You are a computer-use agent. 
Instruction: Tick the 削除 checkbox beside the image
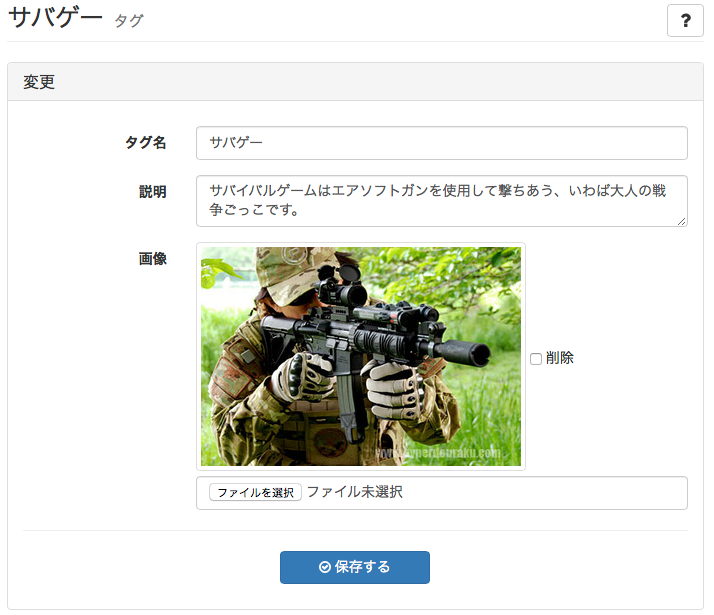click(x=536, y=359)
